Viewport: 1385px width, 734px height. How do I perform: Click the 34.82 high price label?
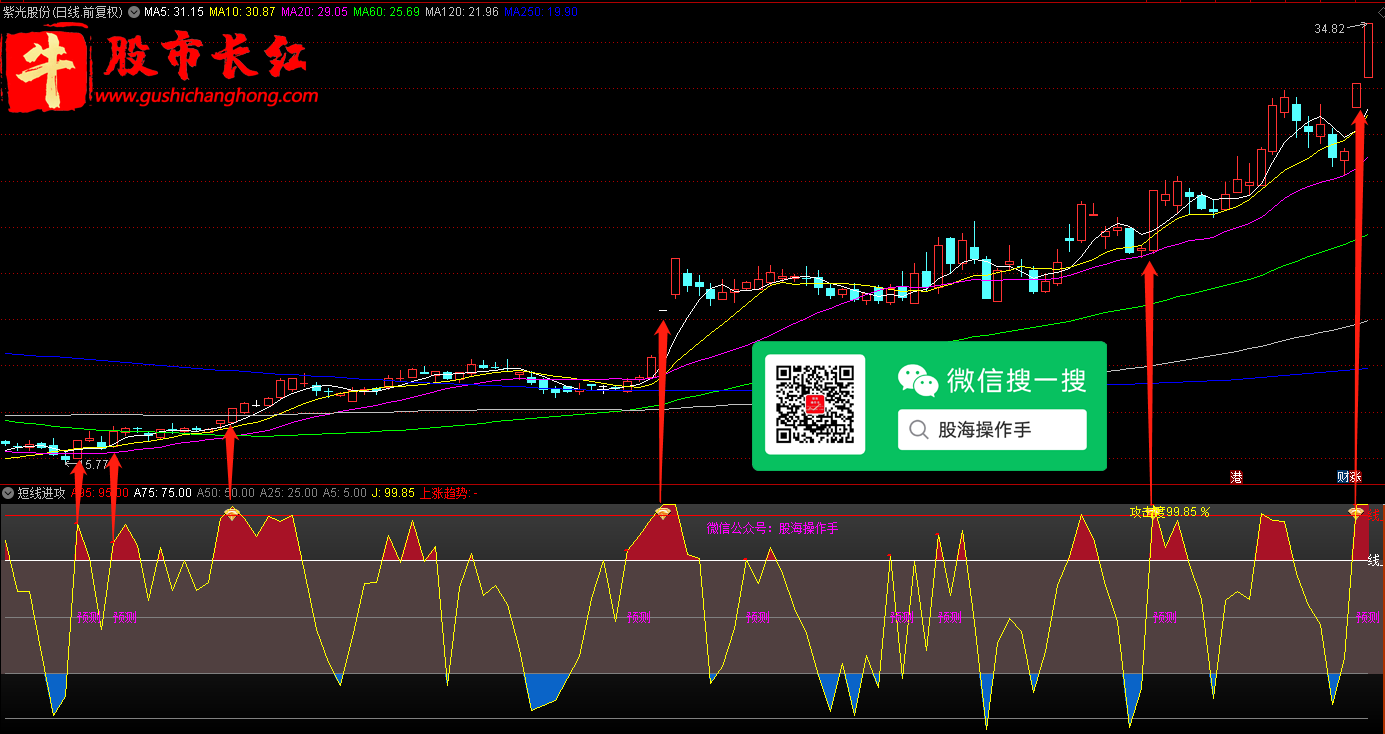pos(1329,29)
